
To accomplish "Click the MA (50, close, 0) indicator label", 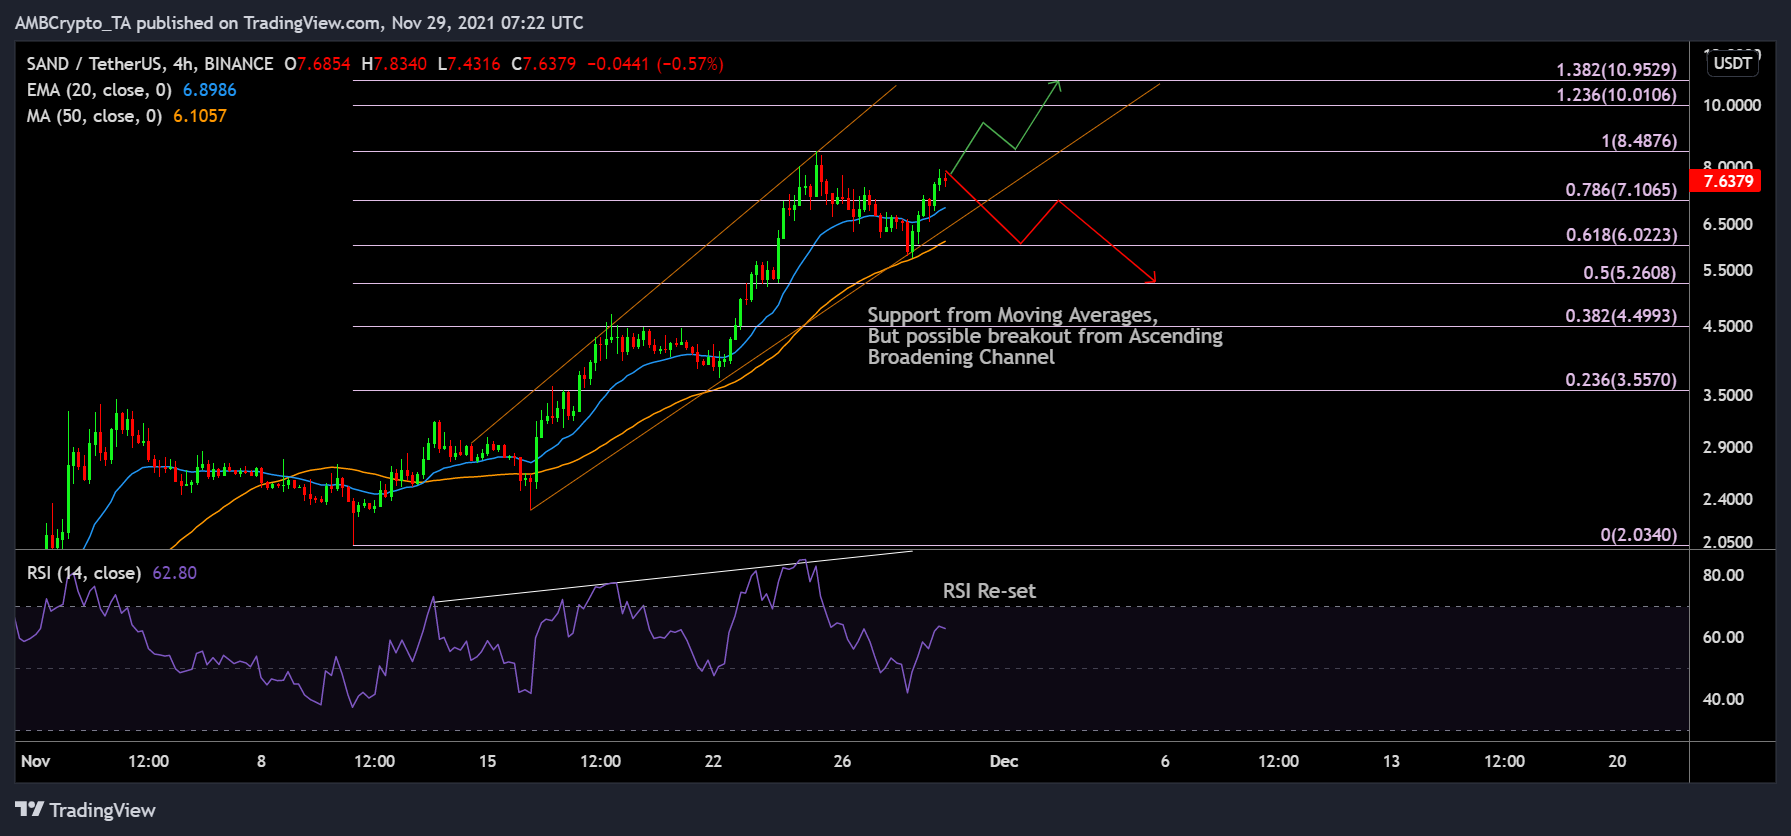I will point(94,116).
